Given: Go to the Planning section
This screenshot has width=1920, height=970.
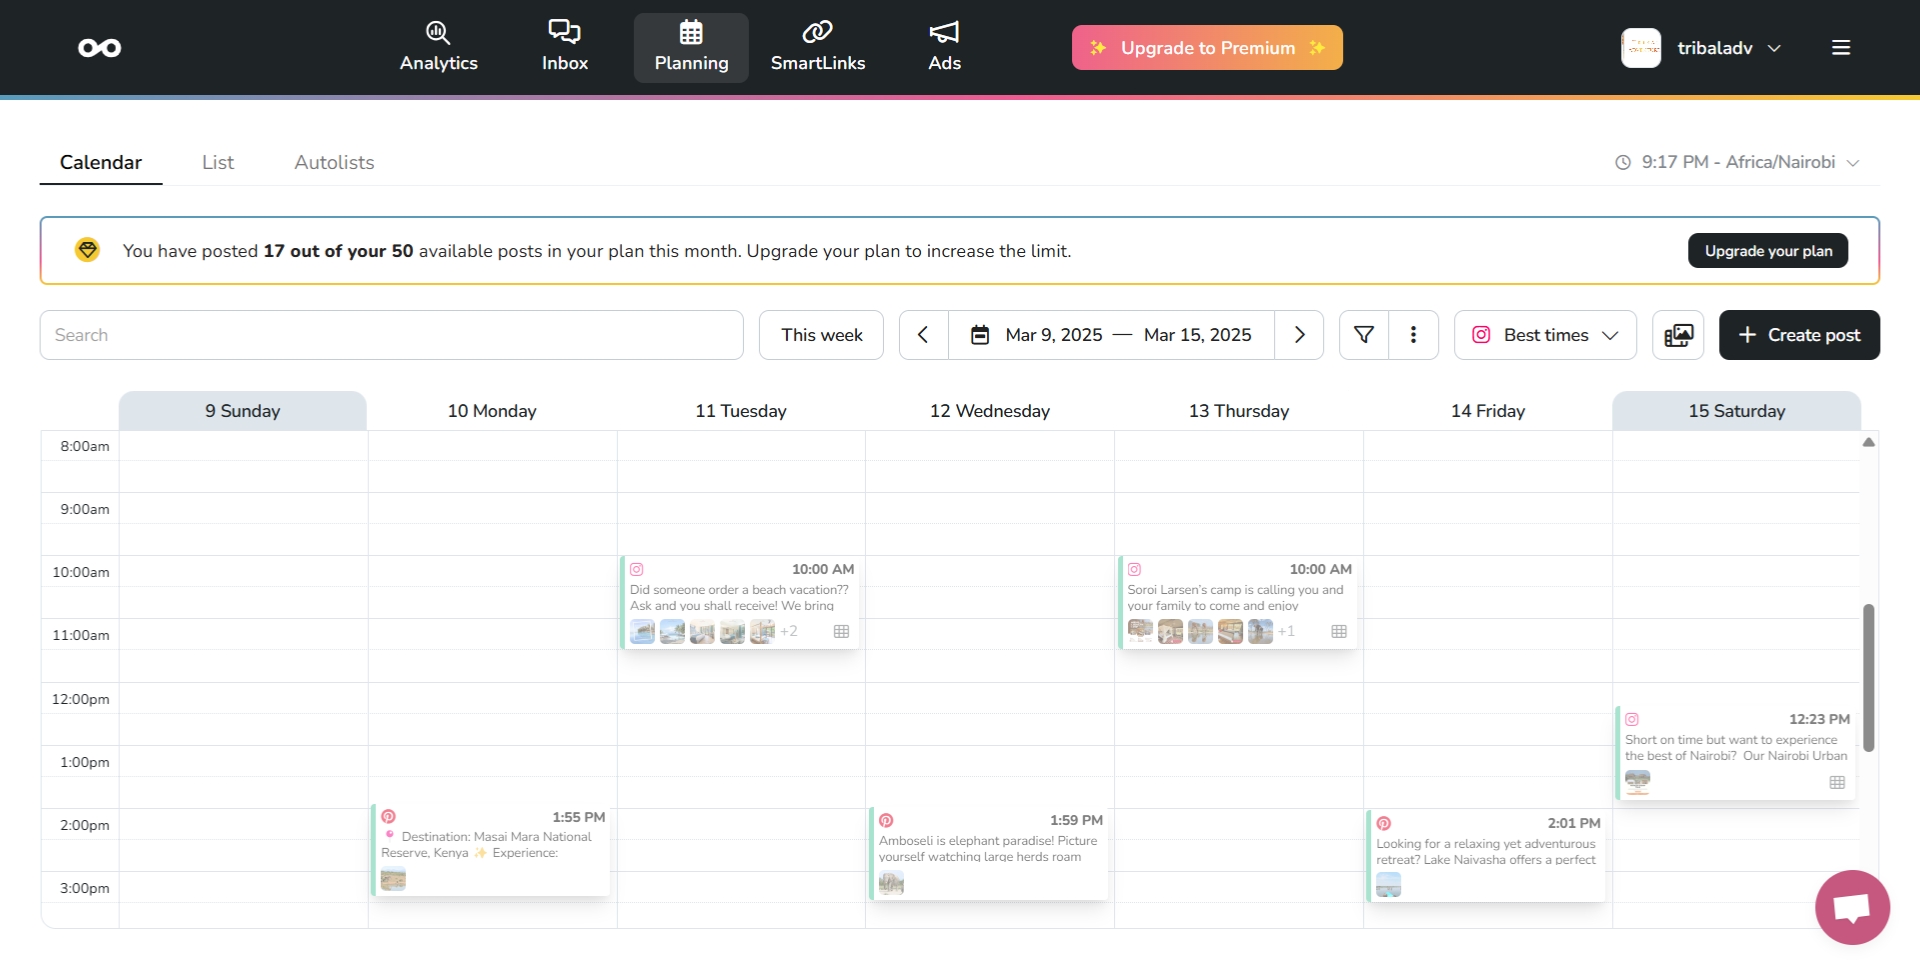Looking at the screenshot, I should coord(691,47).
